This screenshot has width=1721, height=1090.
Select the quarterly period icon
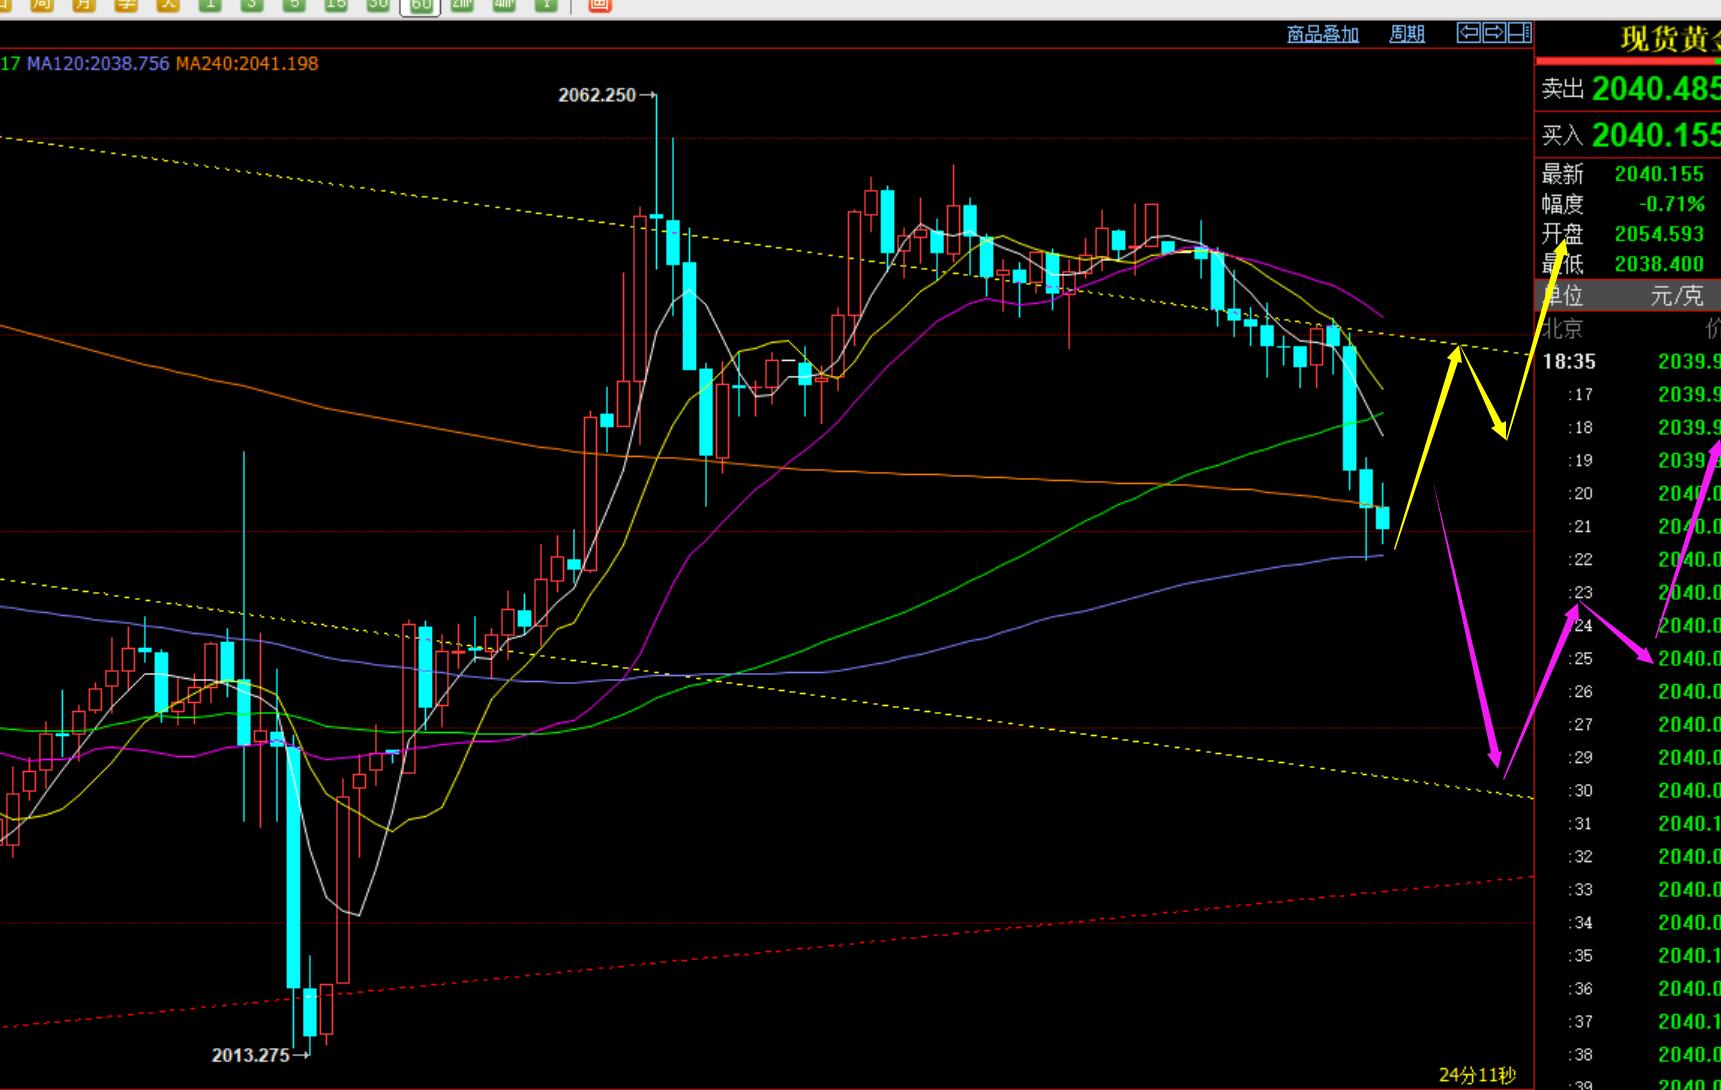pyautogui.click(x=126, y=4)
